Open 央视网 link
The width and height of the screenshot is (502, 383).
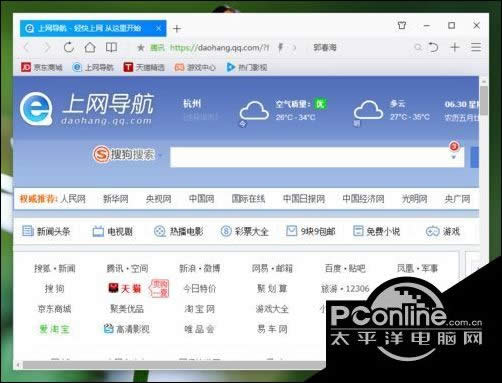tap(159, 199)
